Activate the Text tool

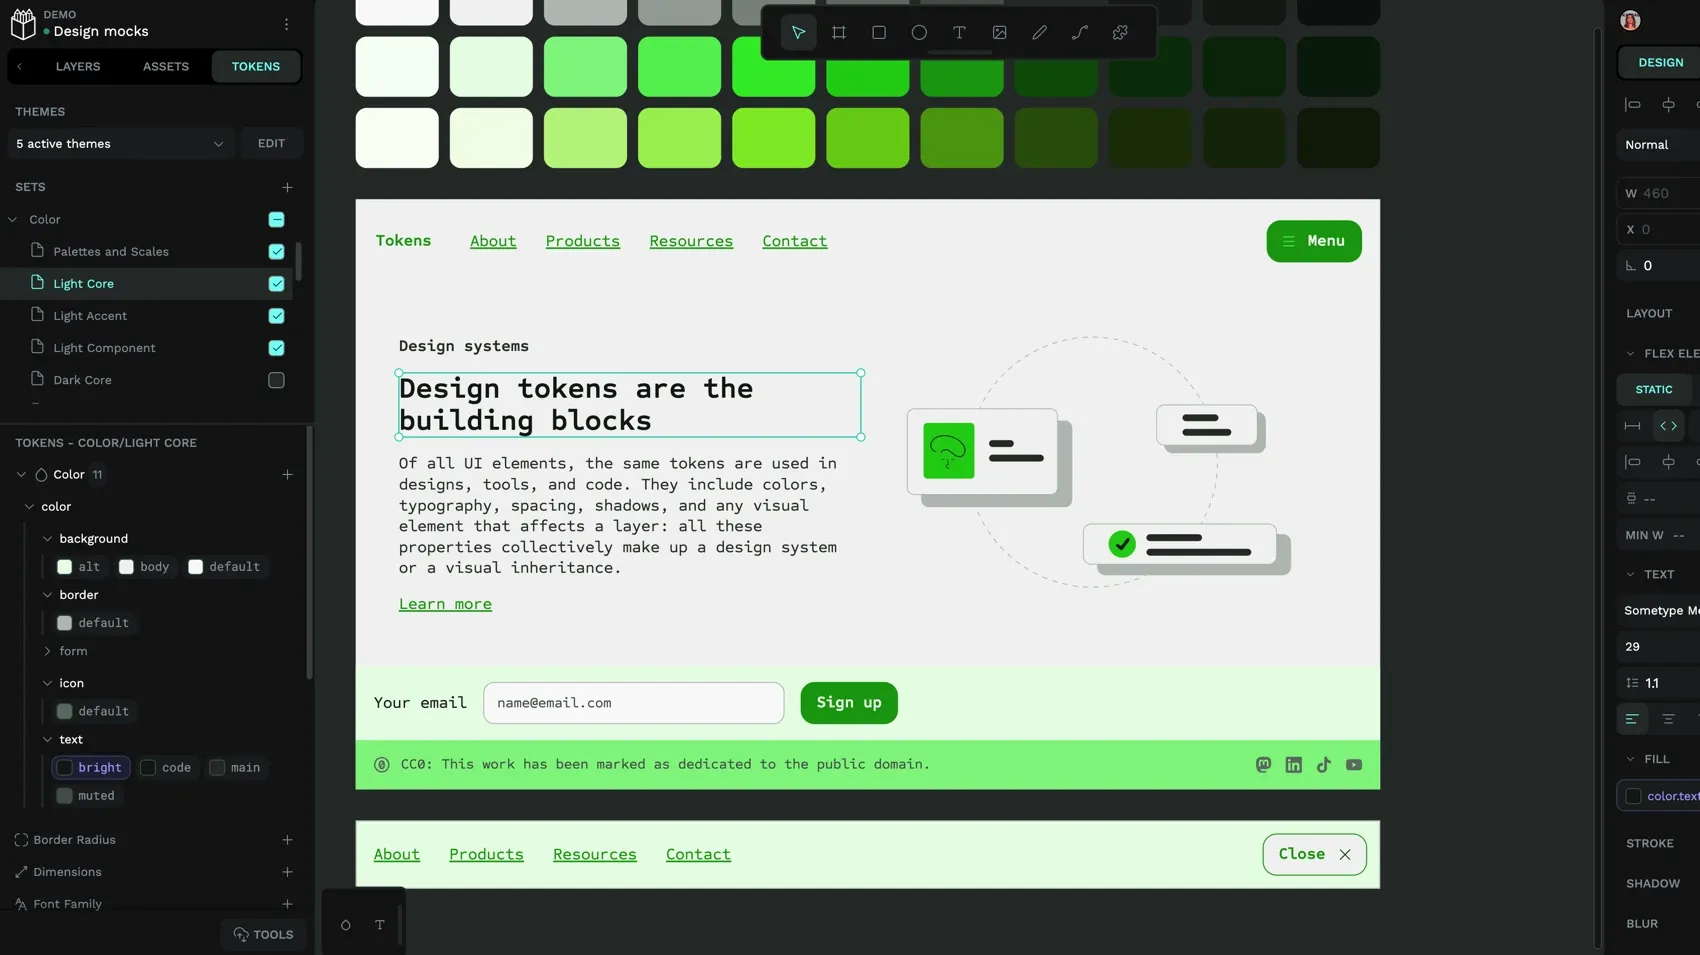click(959, 32)
